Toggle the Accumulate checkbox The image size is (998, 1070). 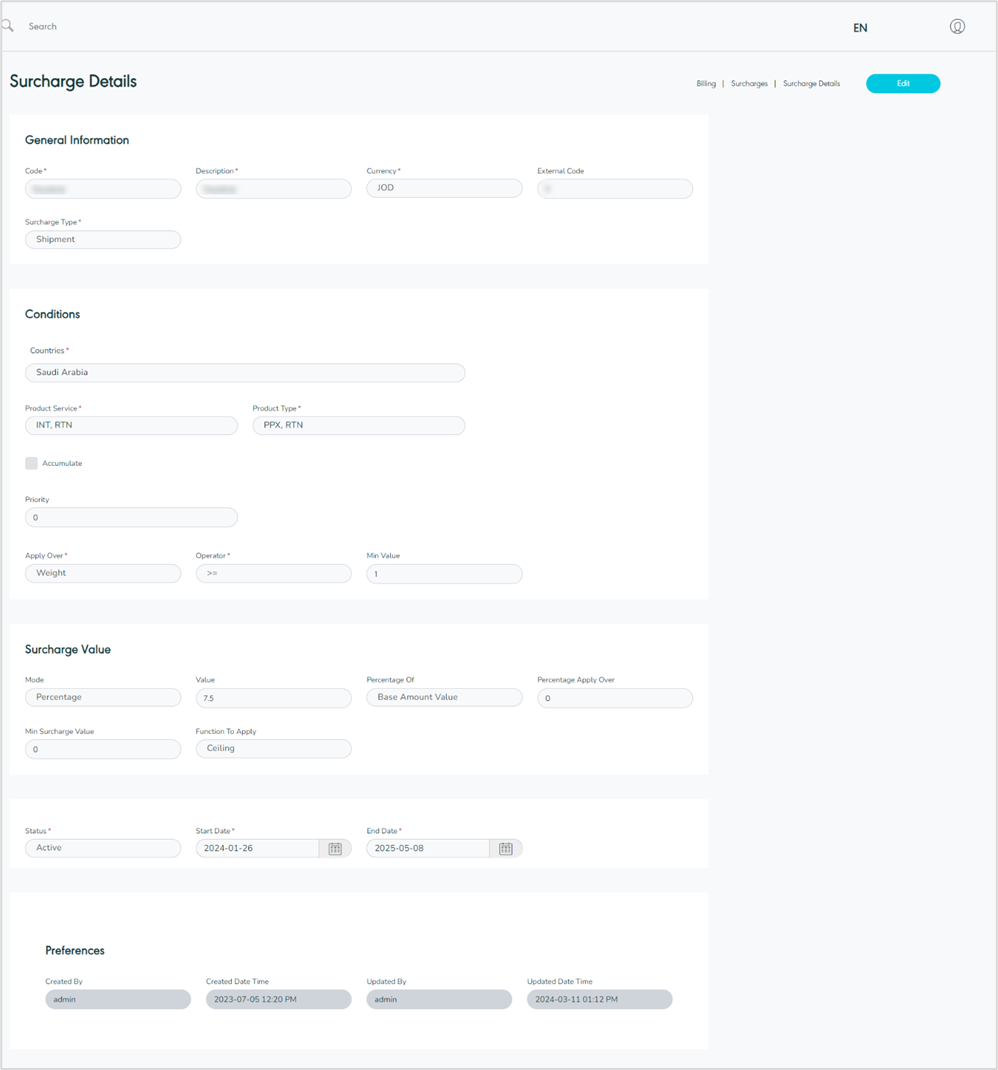tap(32, 463)
